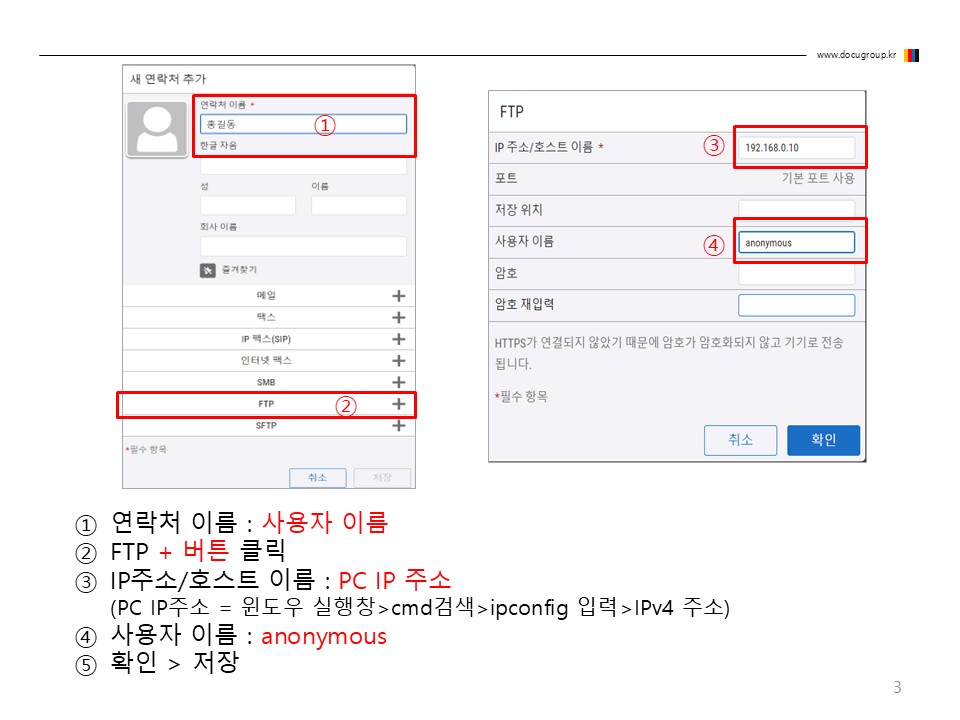This screenshot has height=720, width=960.
Task: Click the 사용자 이름 anonymous field
Action: click(x=797, y=242)
